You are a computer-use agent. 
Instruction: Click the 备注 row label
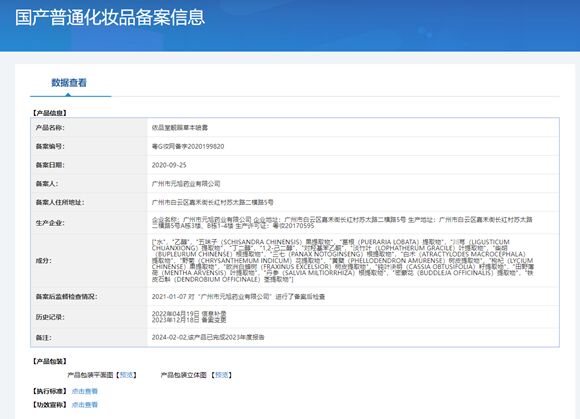[x=44, y=338]
